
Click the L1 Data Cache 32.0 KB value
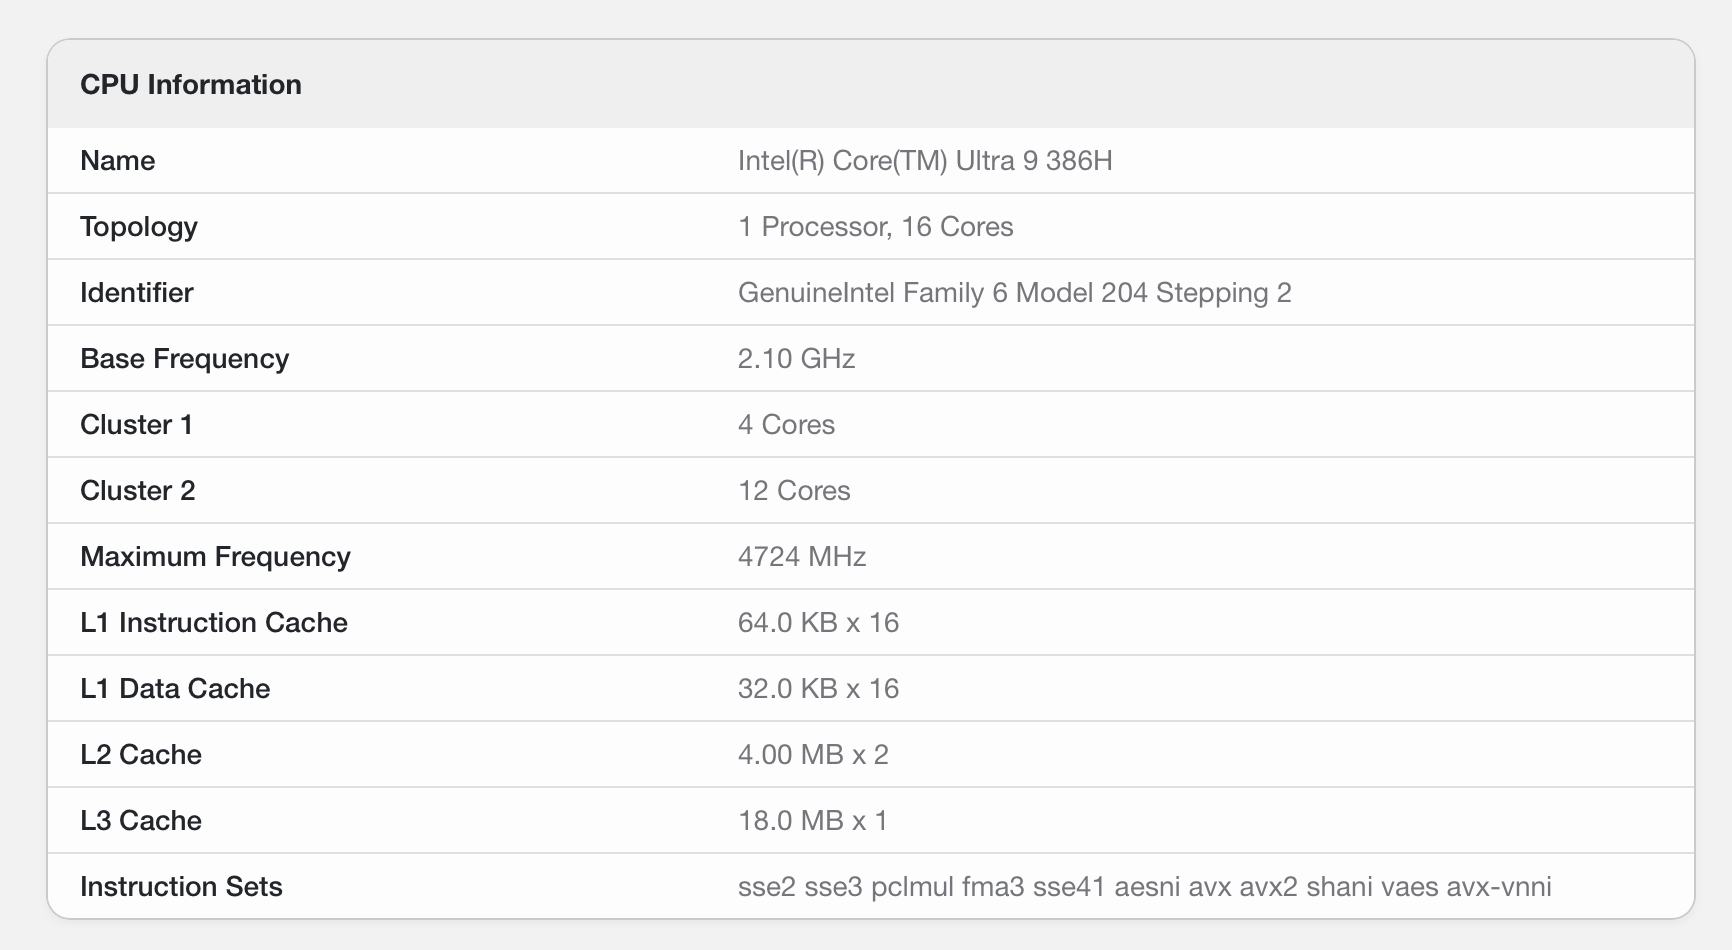coord(818,689)
